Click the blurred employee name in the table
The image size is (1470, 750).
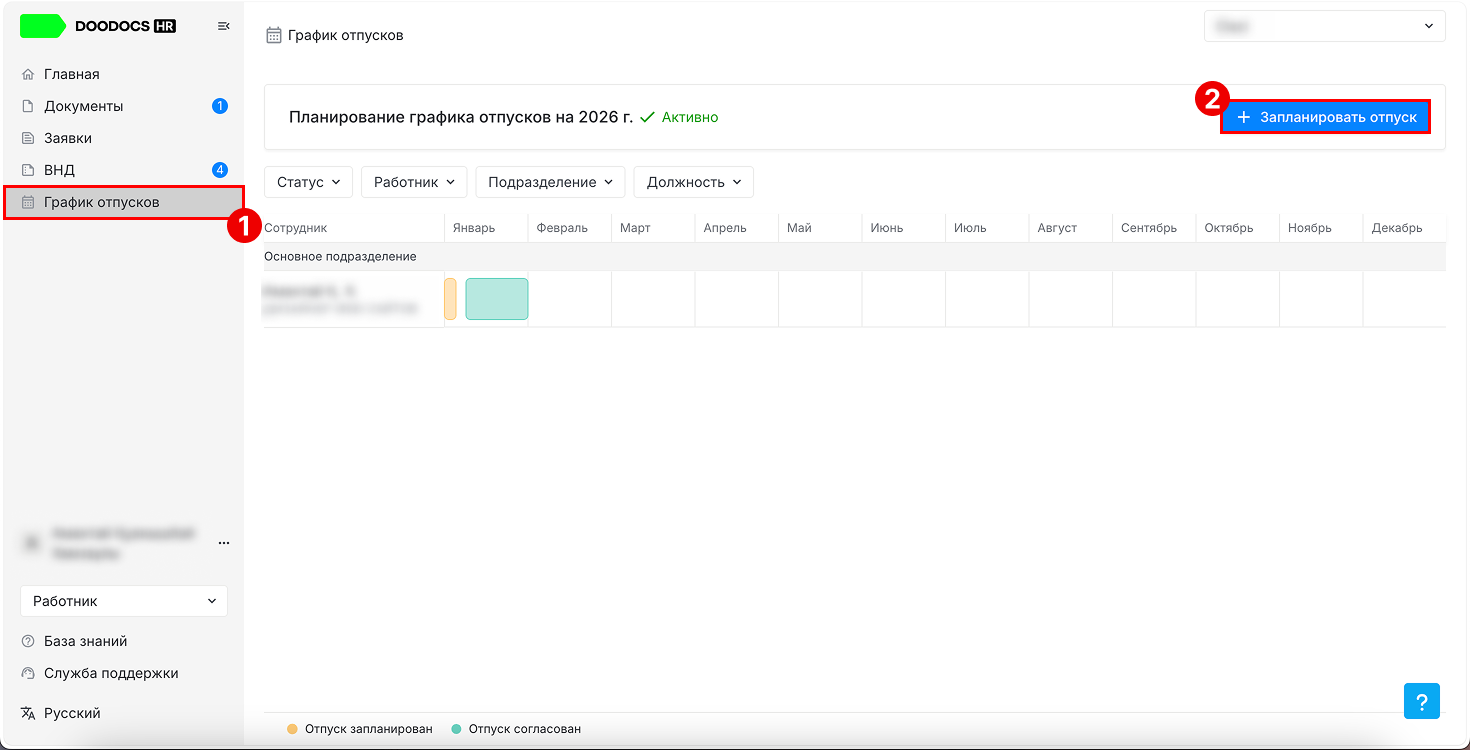310,291
